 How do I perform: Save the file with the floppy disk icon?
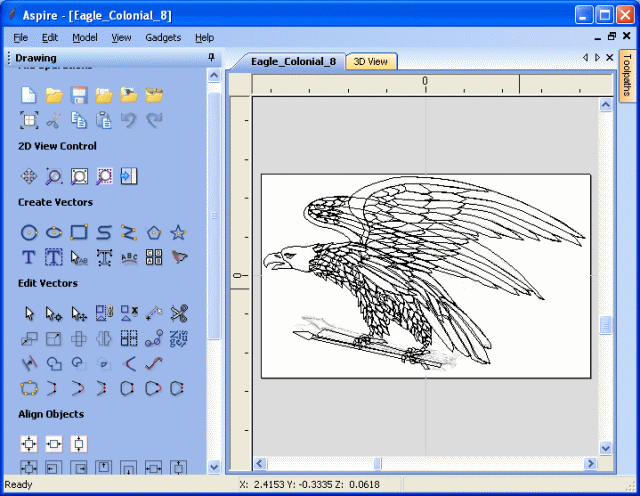pos(79,95)
